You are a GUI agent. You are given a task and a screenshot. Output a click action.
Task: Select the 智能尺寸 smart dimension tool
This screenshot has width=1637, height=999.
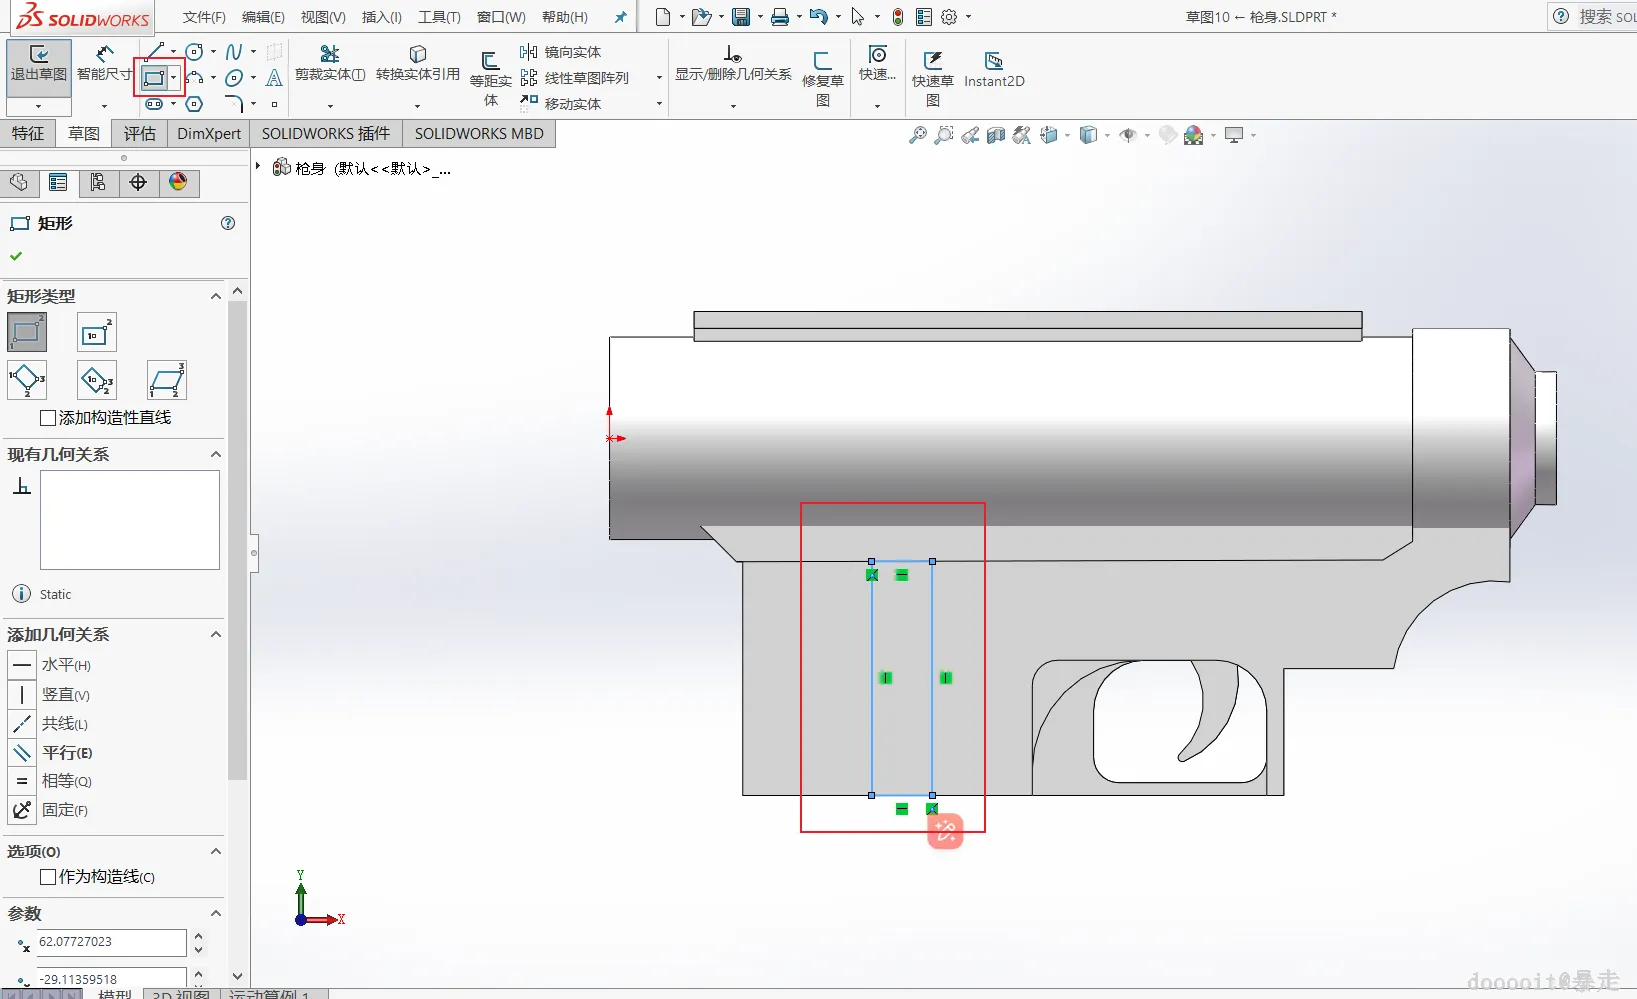tap(104, 64)
